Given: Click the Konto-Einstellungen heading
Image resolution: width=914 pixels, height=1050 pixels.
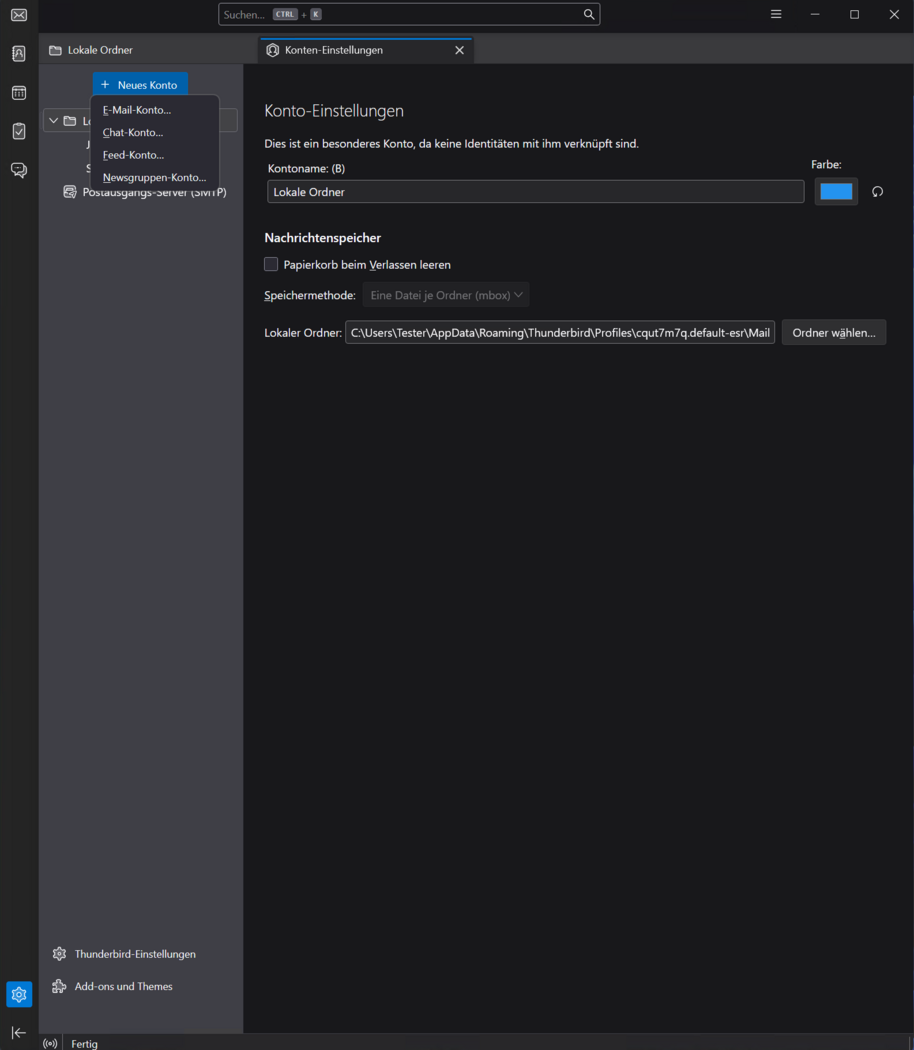Looking at the screenshot, I should pos(334,110).
